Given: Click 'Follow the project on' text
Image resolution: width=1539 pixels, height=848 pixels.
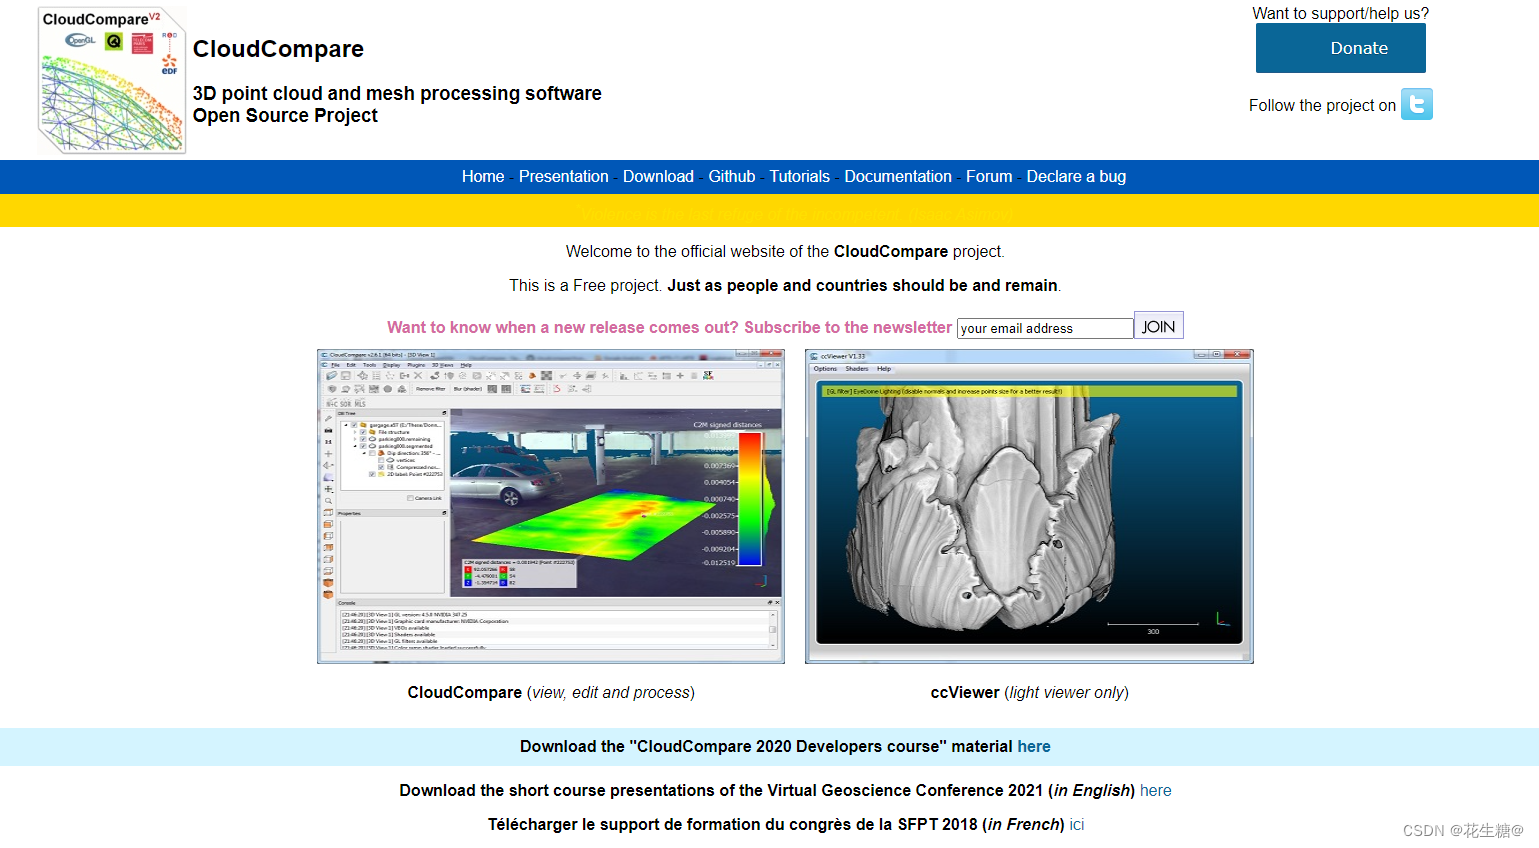Looking at the screenshot, I should point(1322,105).
